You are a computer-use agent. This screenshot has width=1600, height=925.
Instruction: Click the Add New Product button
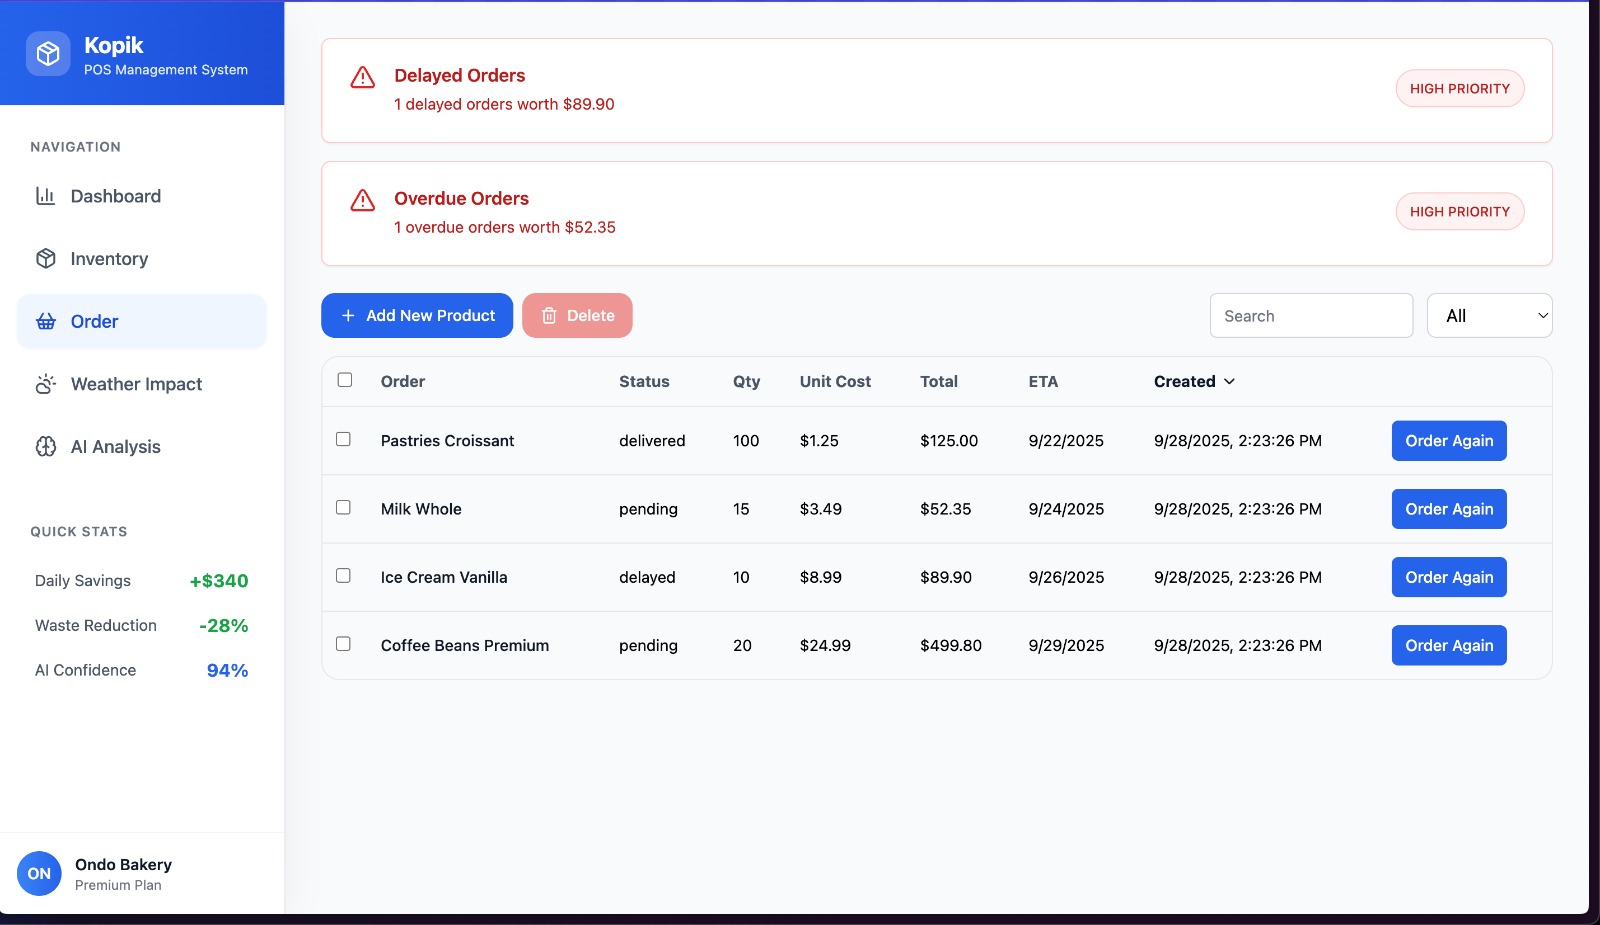click(417, 316)
